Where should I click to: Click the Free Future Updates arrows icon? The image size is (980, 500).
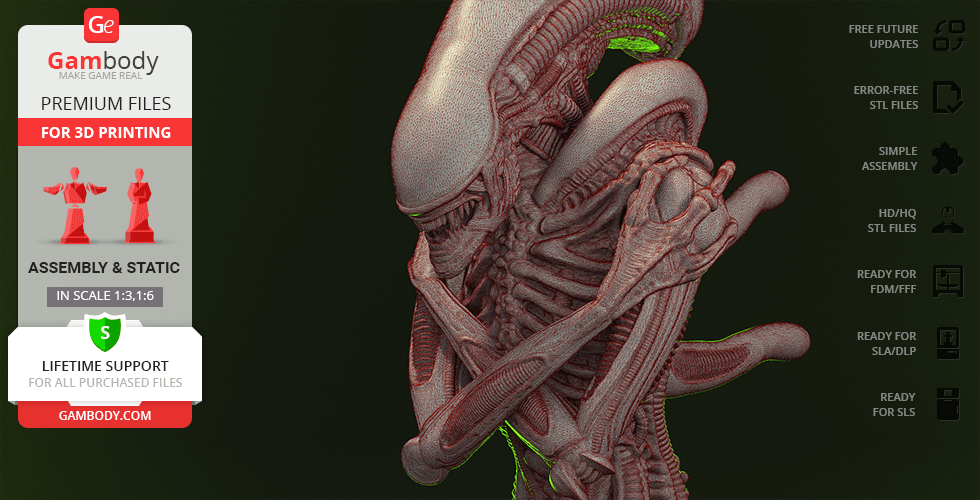tap(947, 36)
